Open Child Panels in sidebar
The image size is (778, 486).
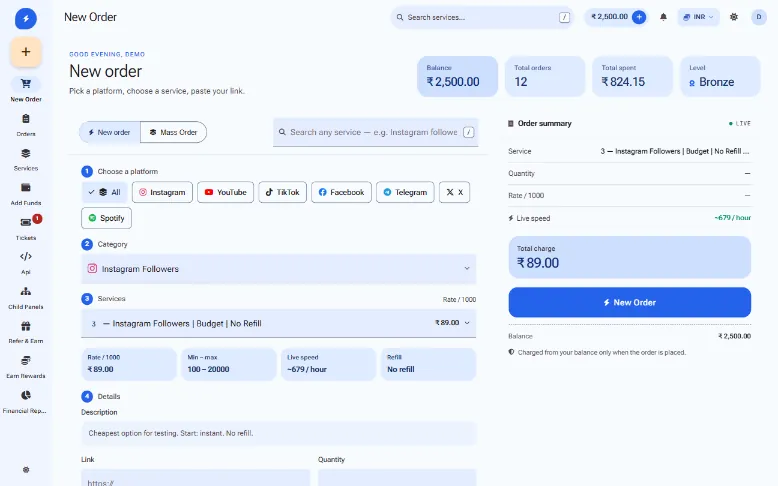(26, 297)
